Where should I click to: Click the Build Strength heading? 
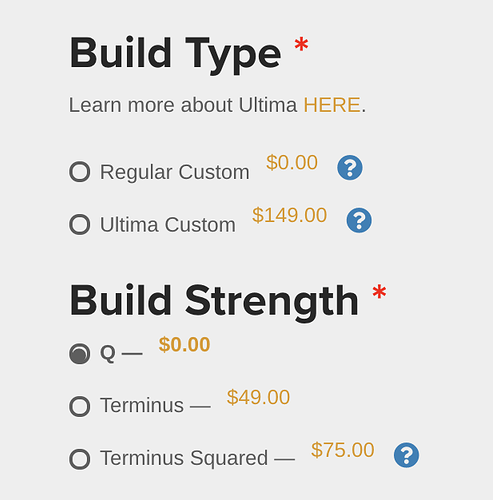[x=214, y=302]
